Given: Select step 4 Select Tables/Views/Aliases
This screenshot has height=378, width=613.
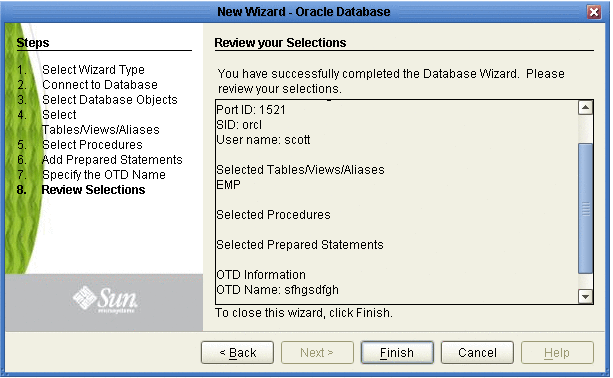Looking at the screenshot, I should pos(101,122).
